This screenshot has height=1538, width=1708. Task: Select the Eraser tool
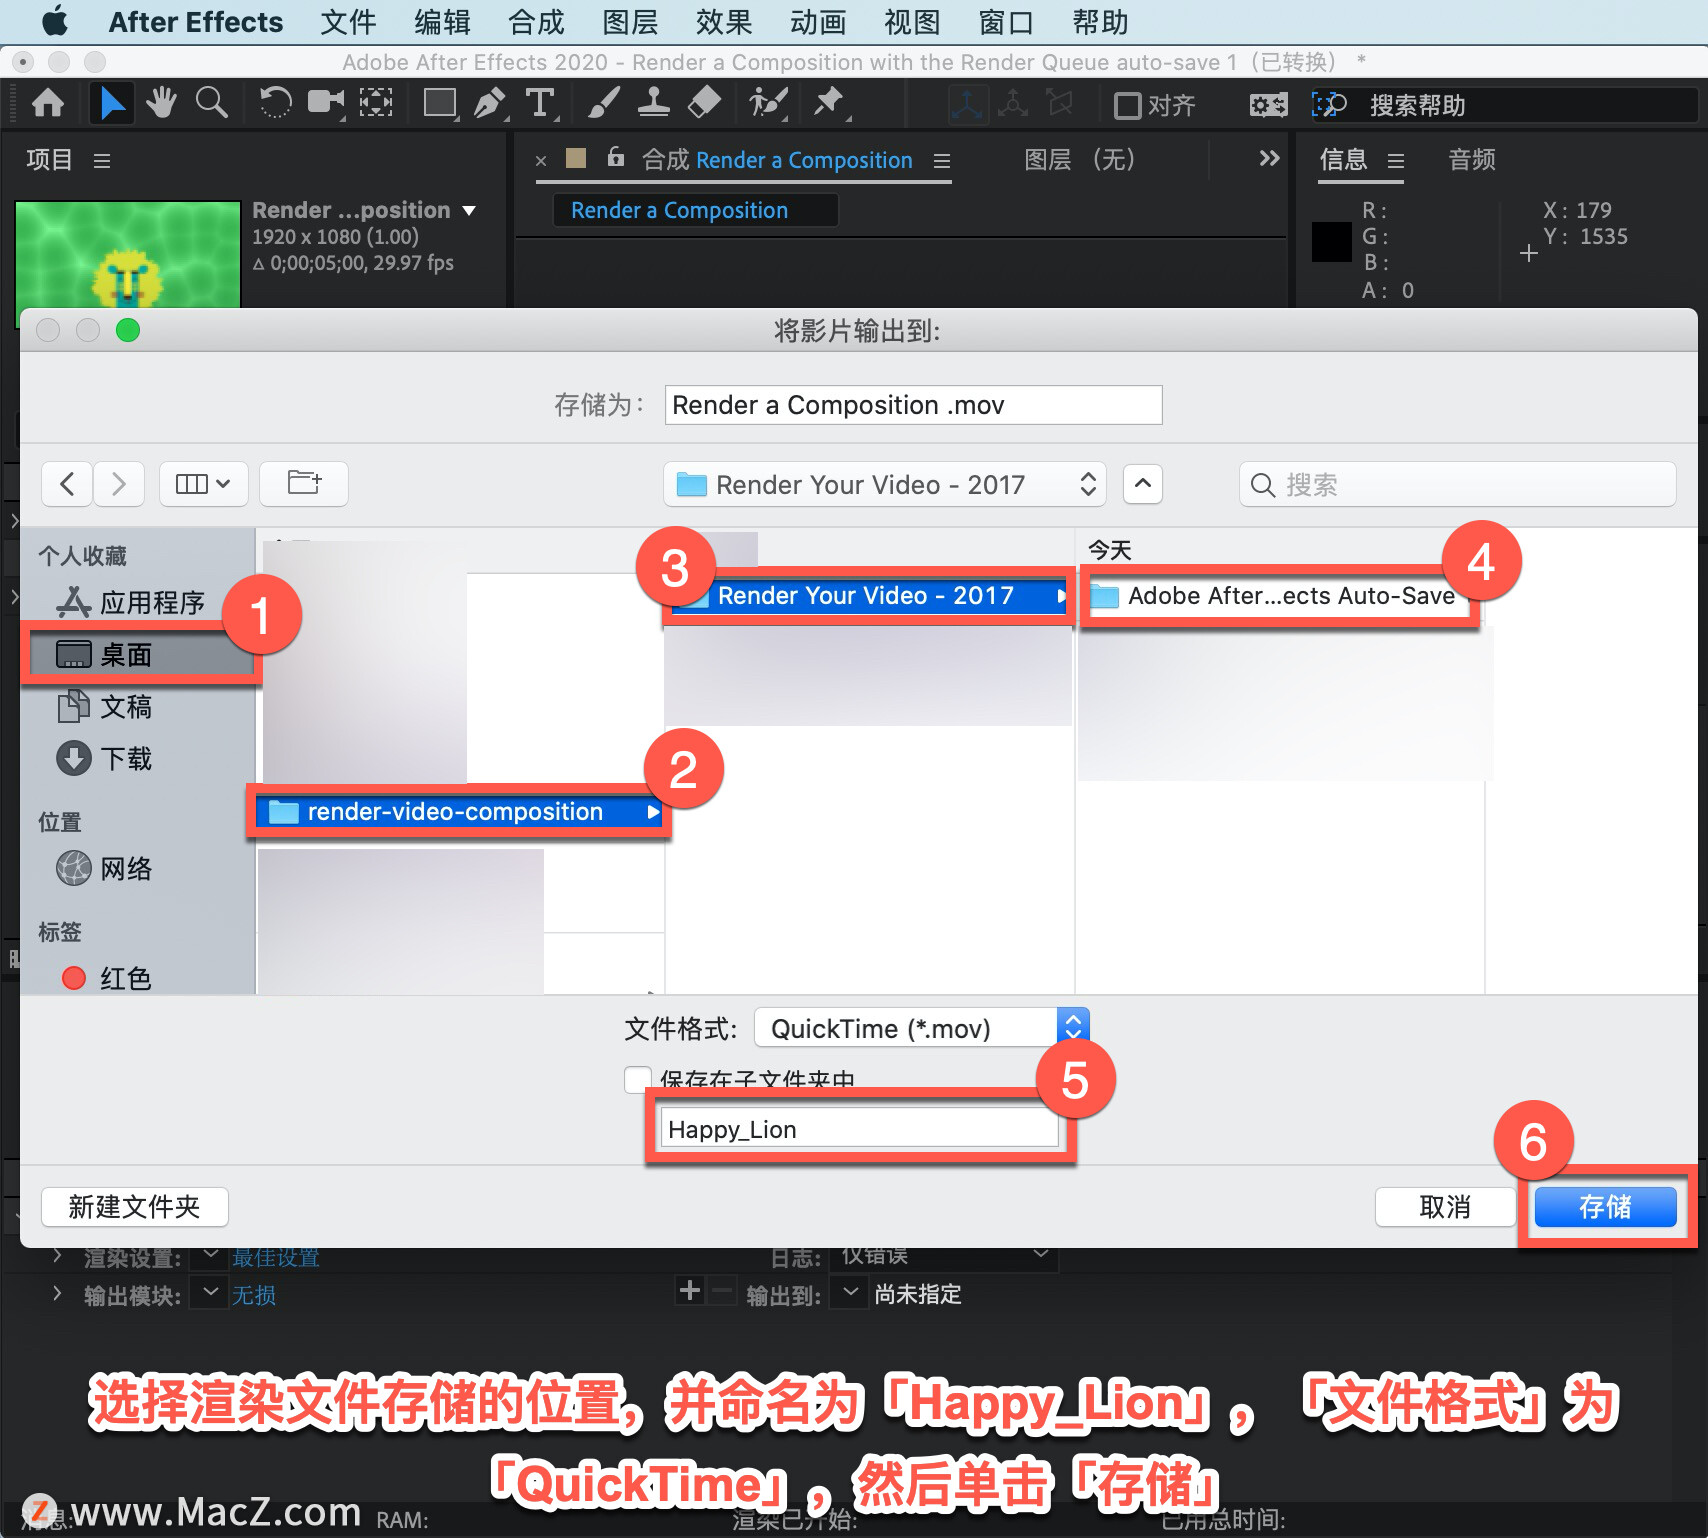(705, 103)
